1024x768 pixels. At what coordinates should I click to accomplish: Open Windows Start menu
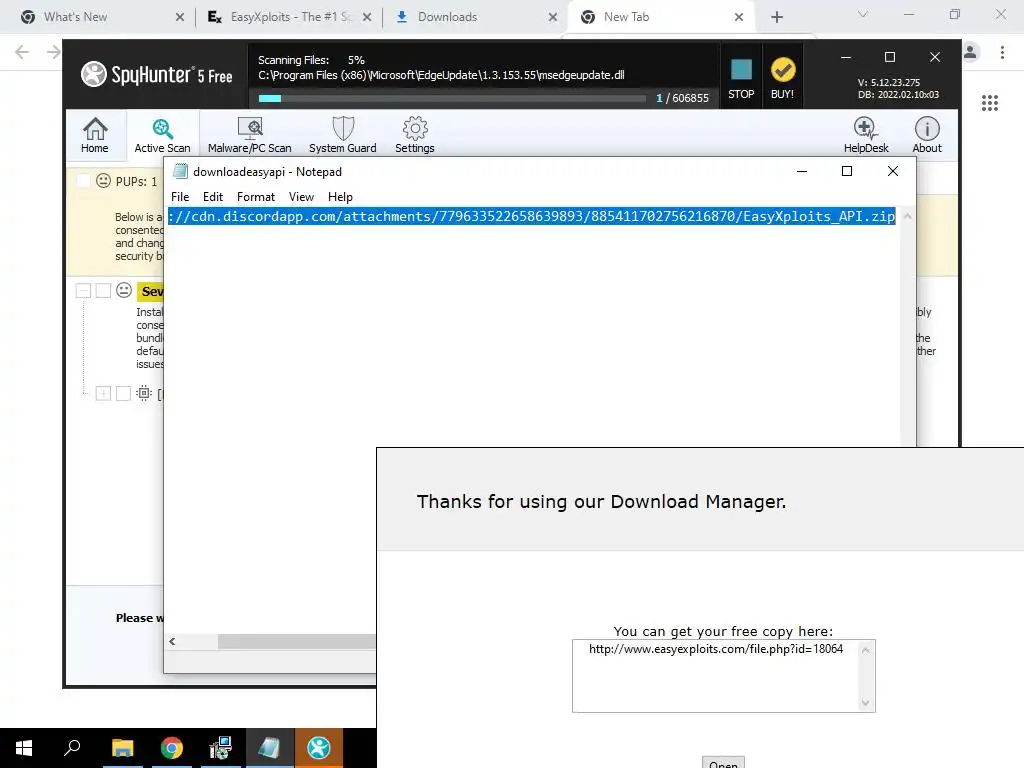[x=24, y=748]
